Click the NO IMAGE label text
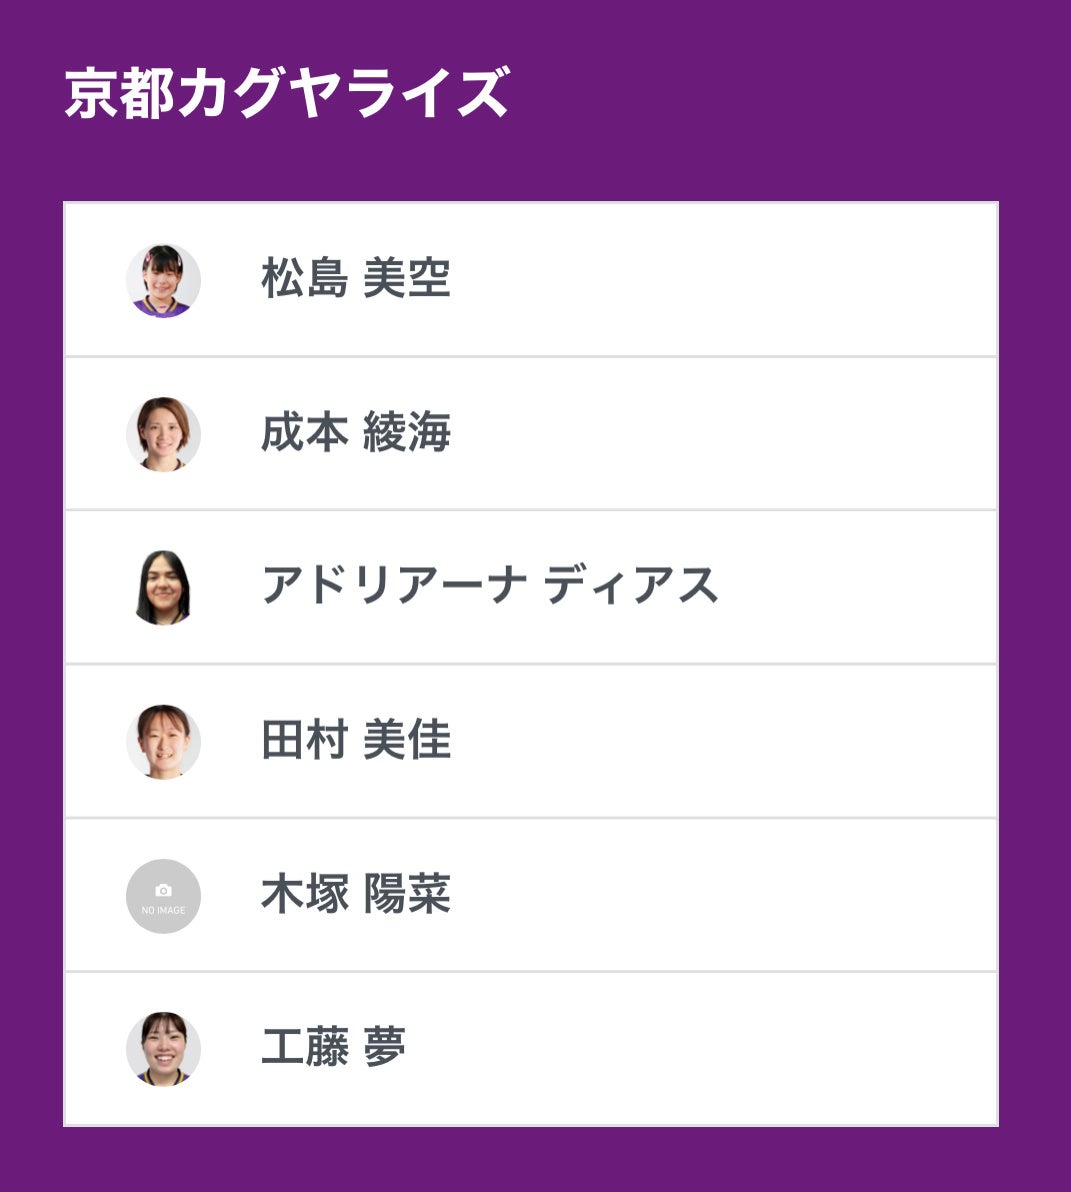Screen dimensions: 1071x1192 click(163, 911)
